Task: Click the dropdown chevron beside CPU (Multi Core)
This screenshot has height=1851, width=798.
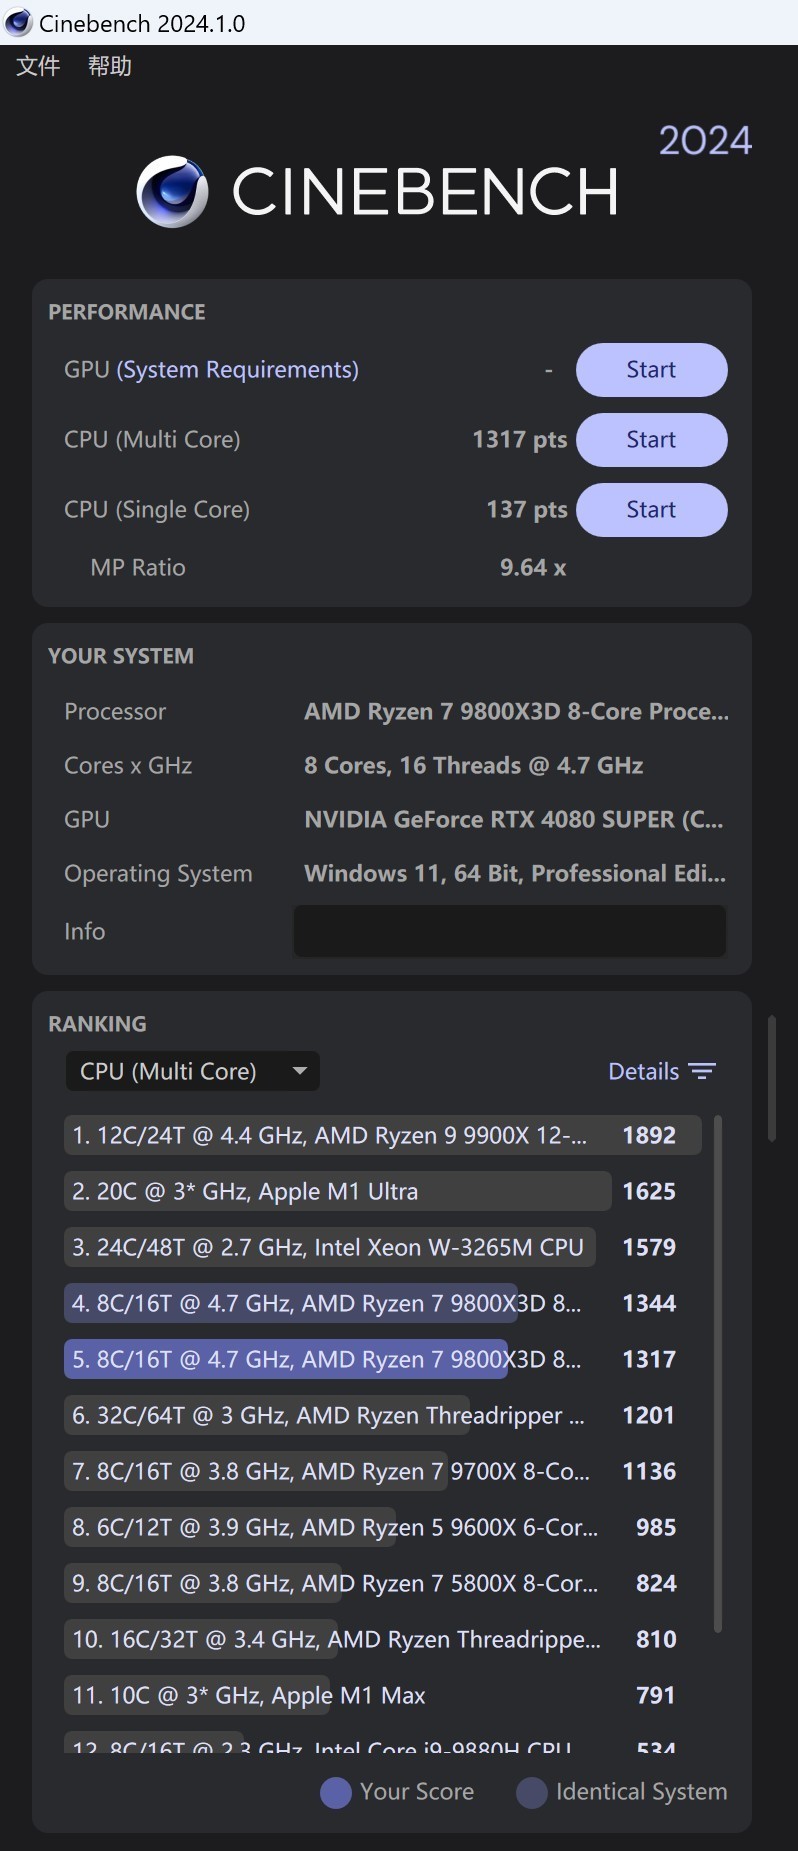Action: 300,1071
